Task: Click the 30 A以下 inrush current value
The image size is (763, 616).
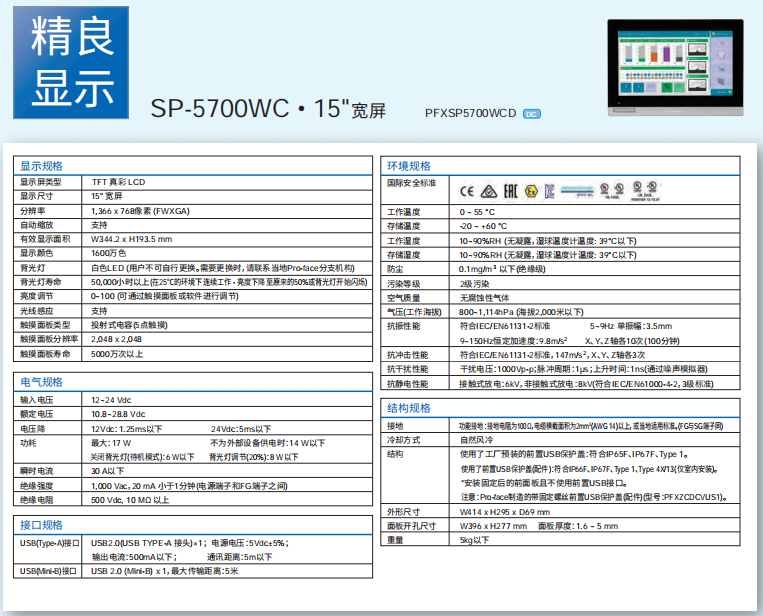Action: 108,471
